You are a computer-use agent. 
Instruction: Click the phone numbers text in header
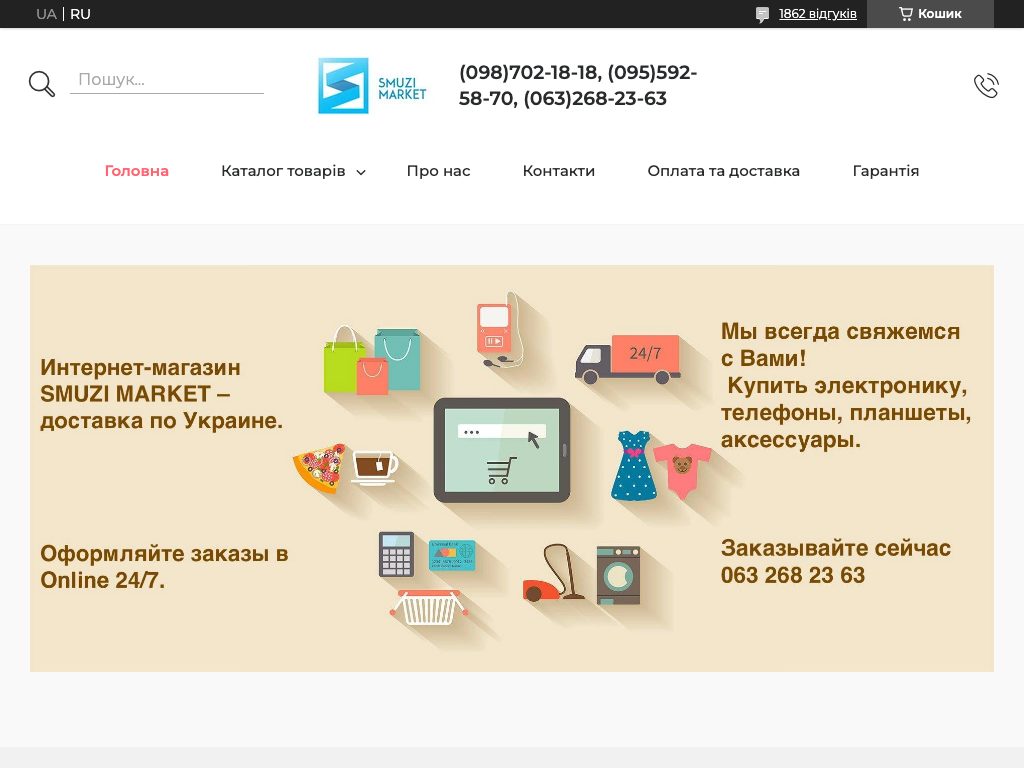click(x=578, y=86)
